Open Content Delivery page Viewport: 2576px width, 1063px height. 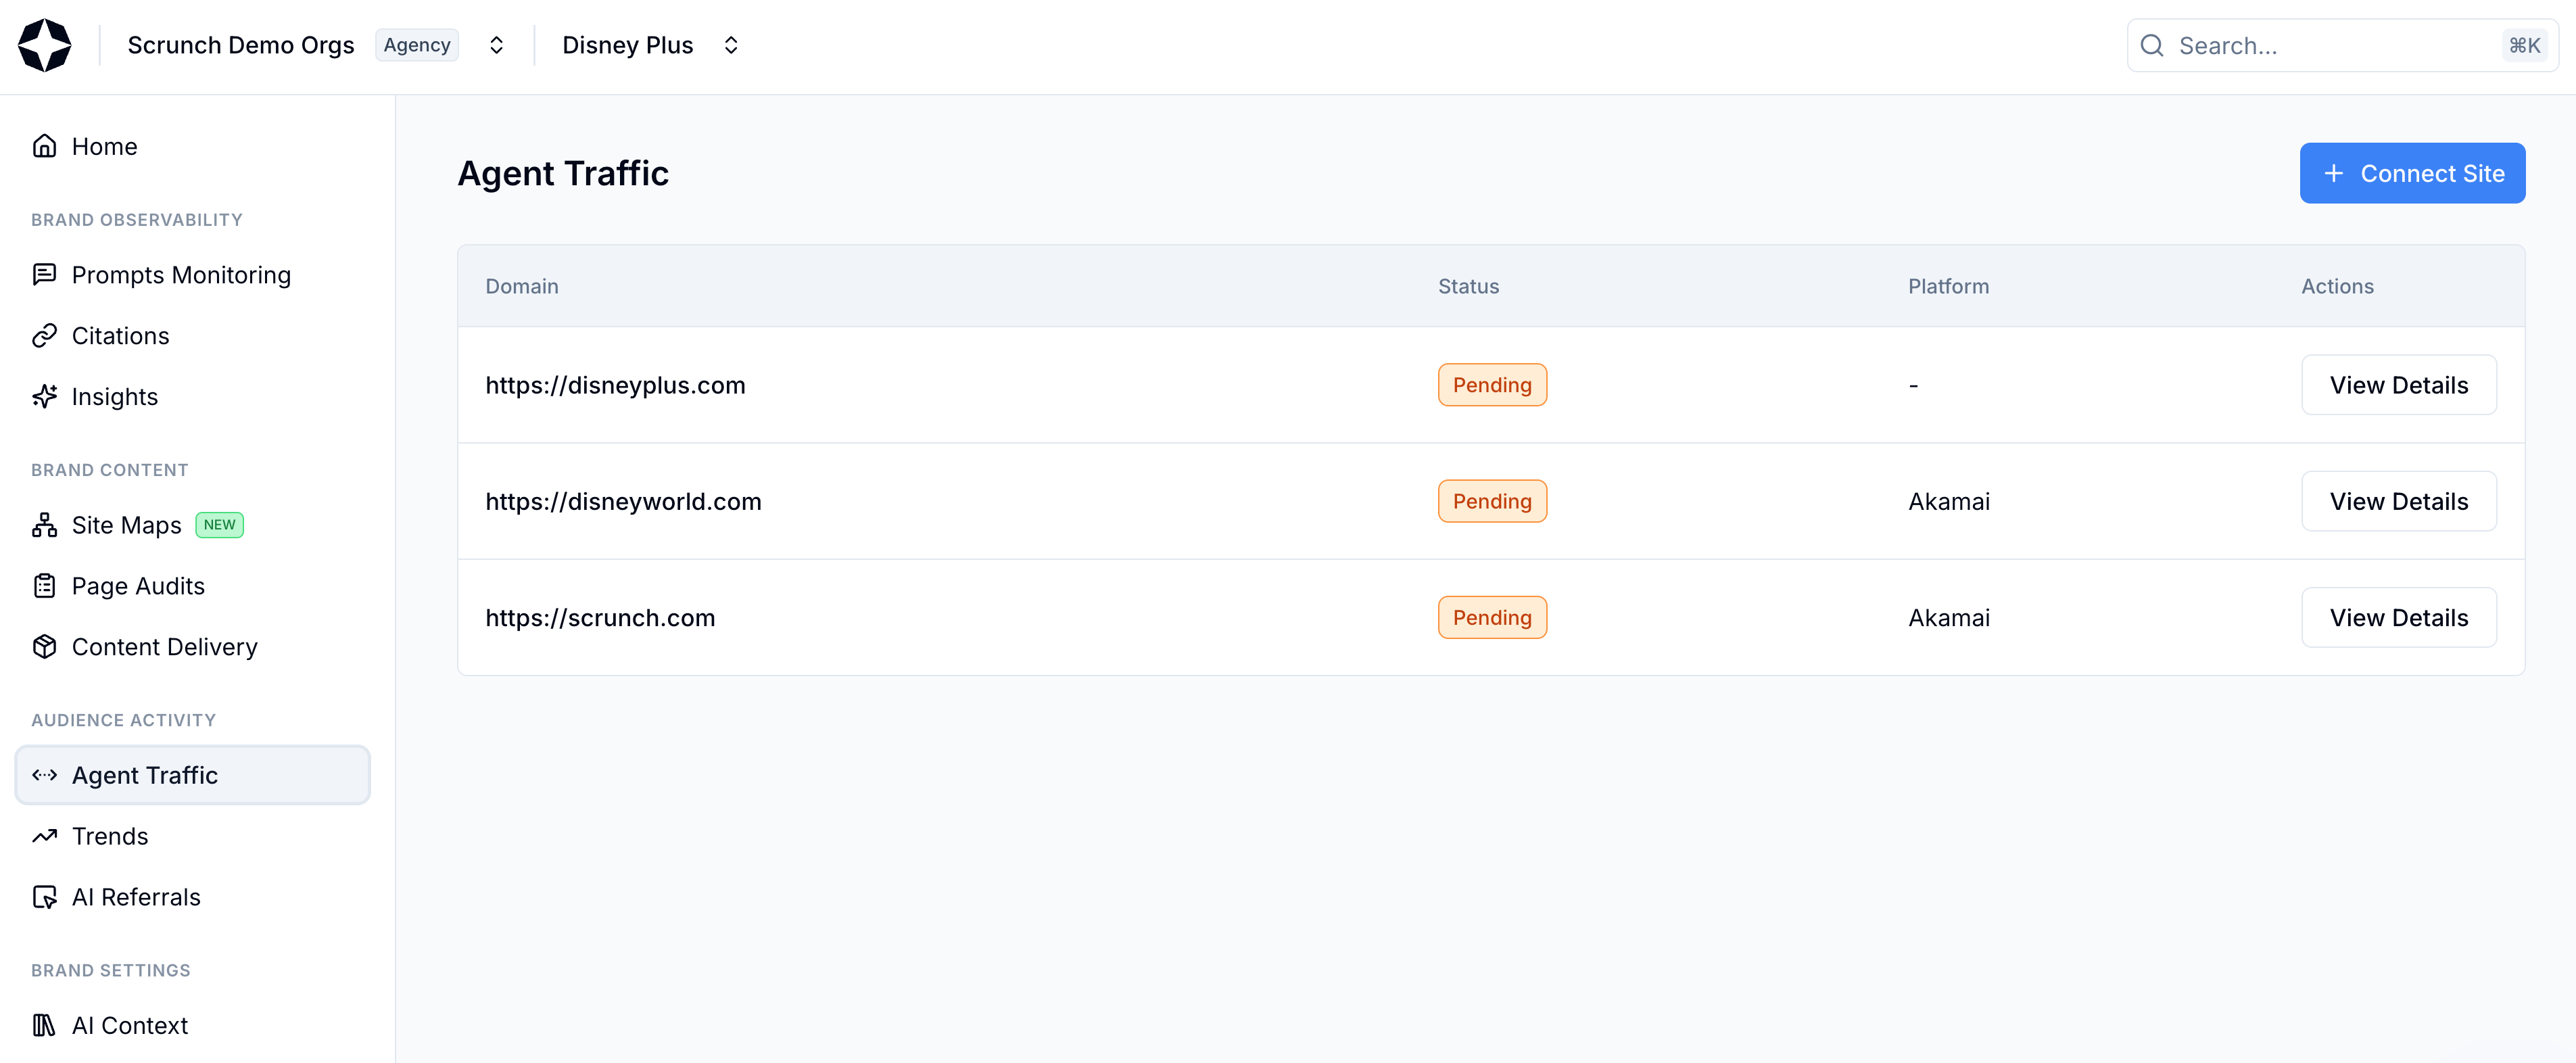pos(193,647)
